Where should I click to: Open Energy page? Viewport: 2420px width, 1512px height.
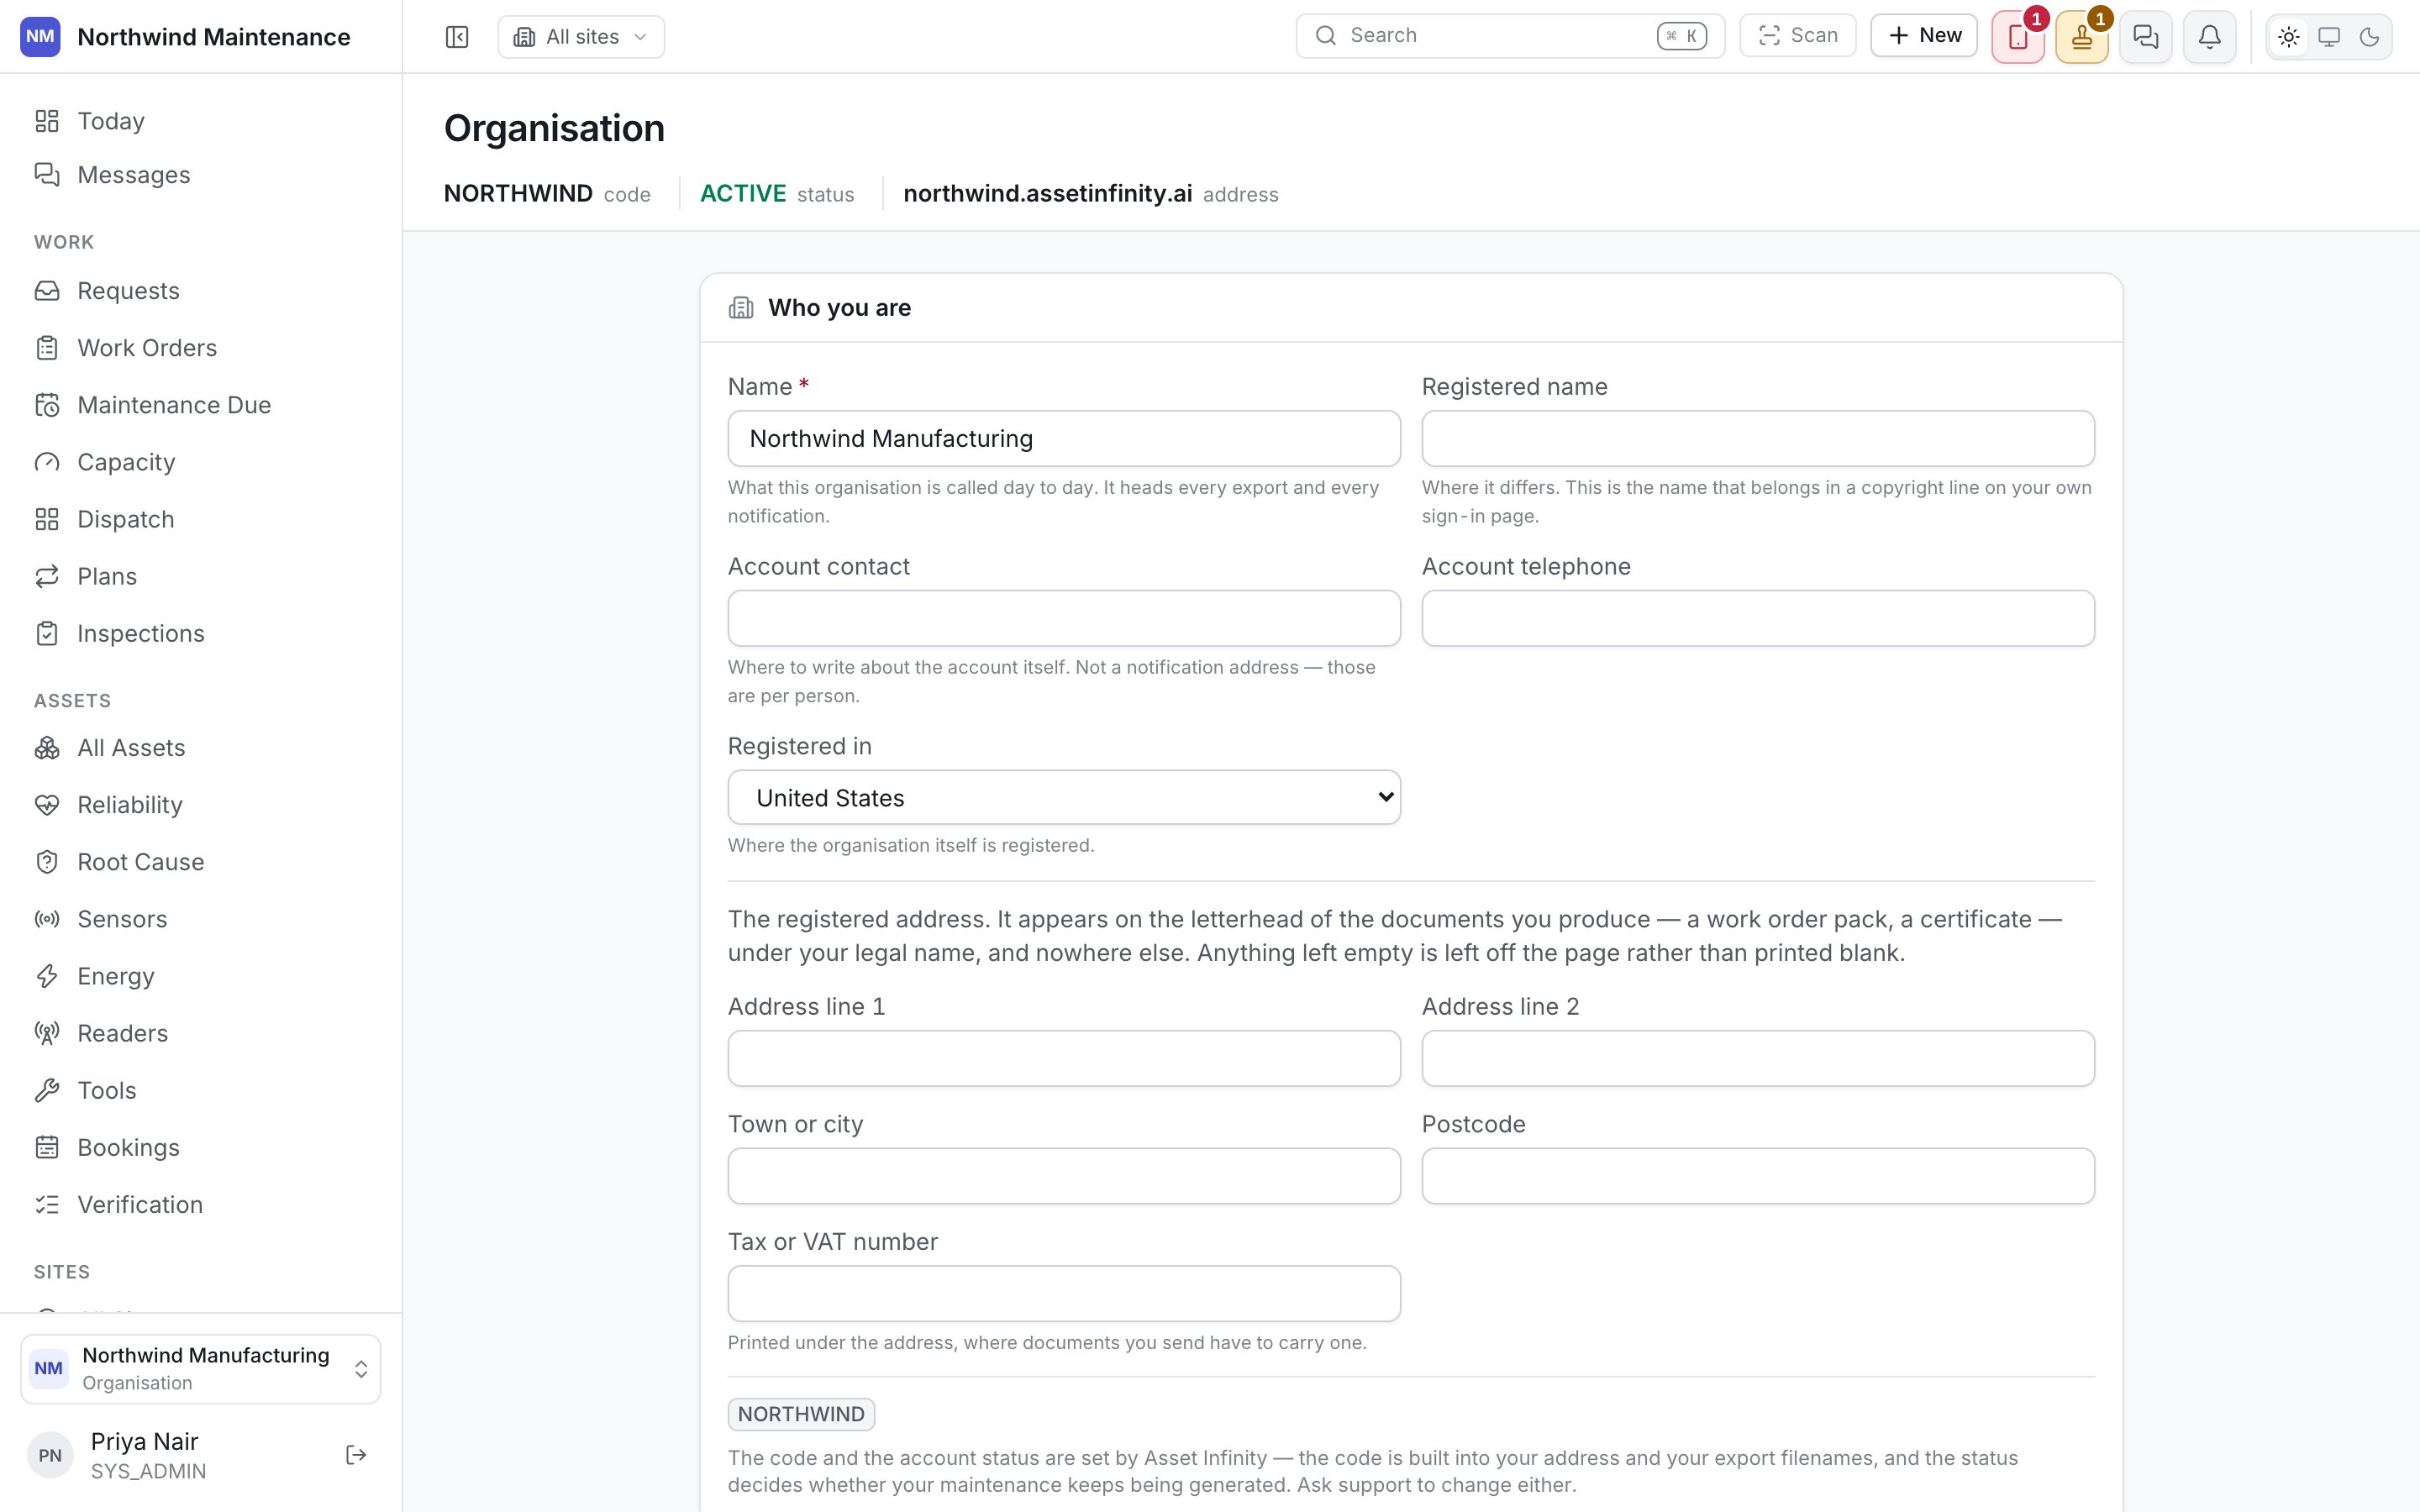(201, 976)
